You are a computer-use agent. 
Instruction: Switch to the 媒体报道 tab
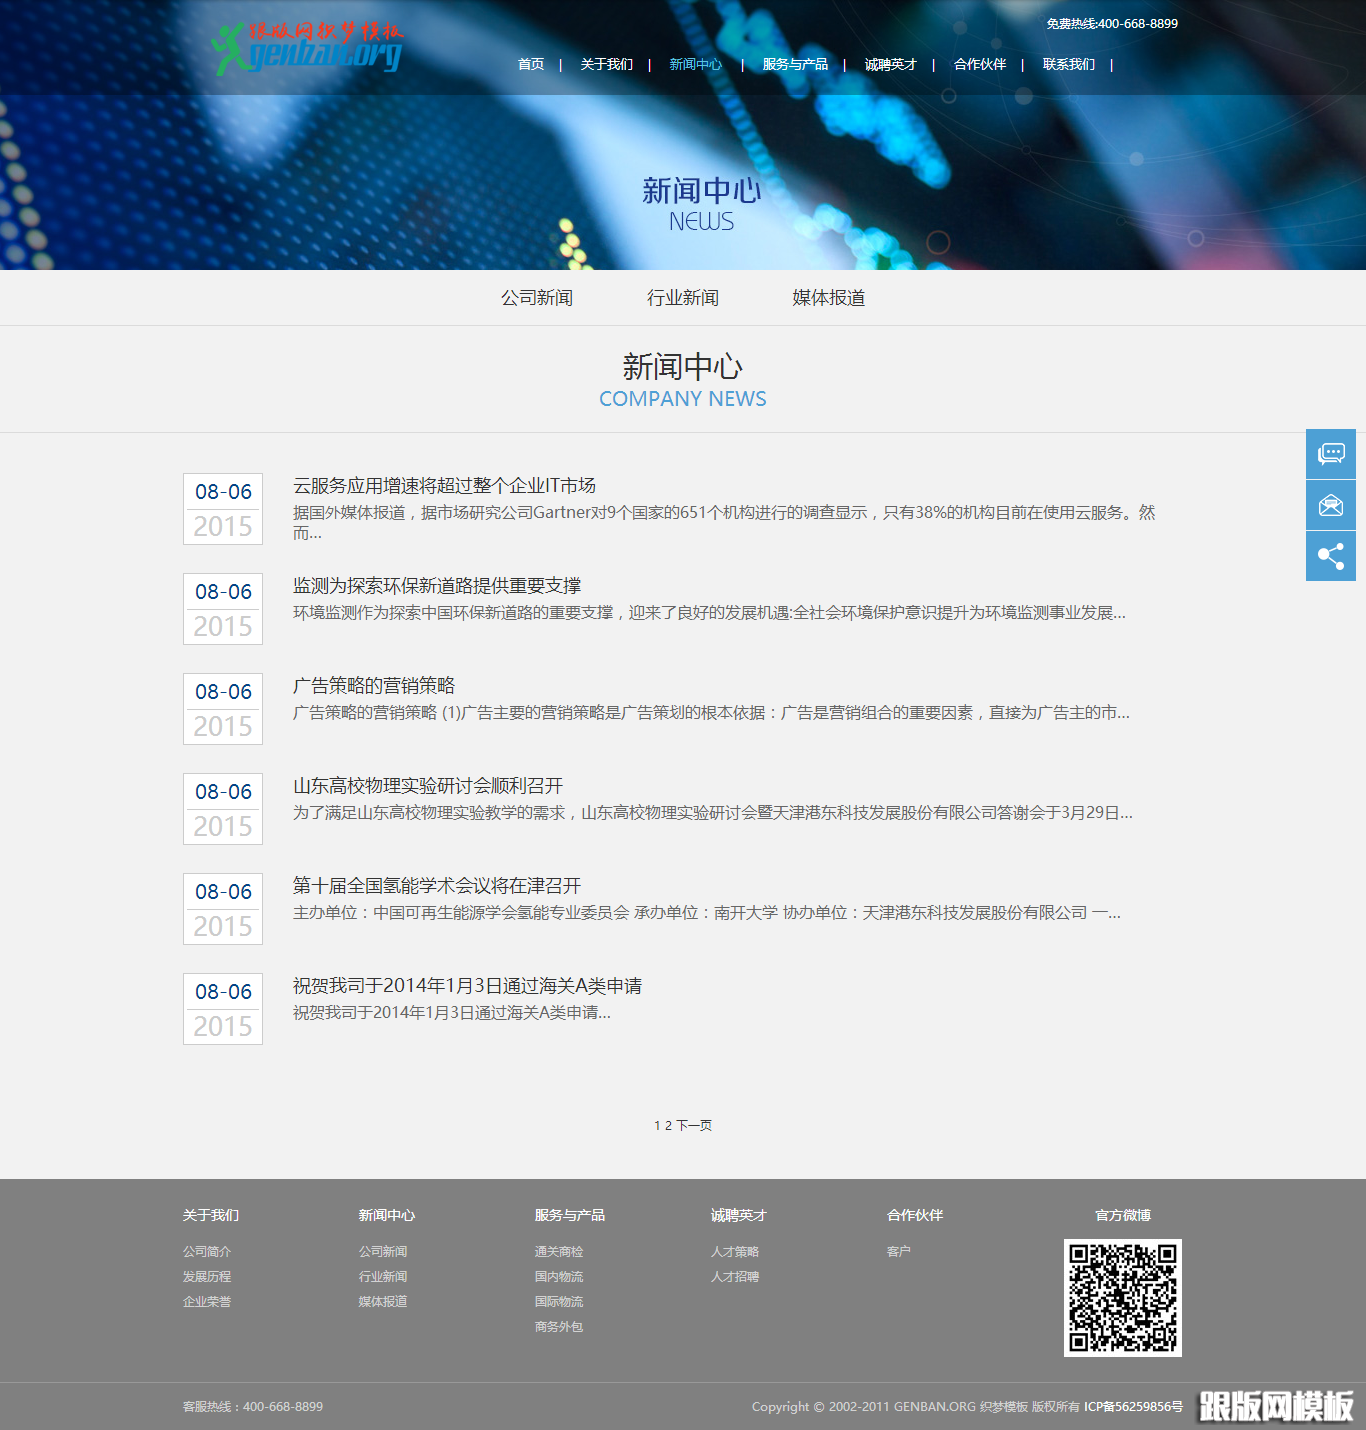[x=827, y=297]
